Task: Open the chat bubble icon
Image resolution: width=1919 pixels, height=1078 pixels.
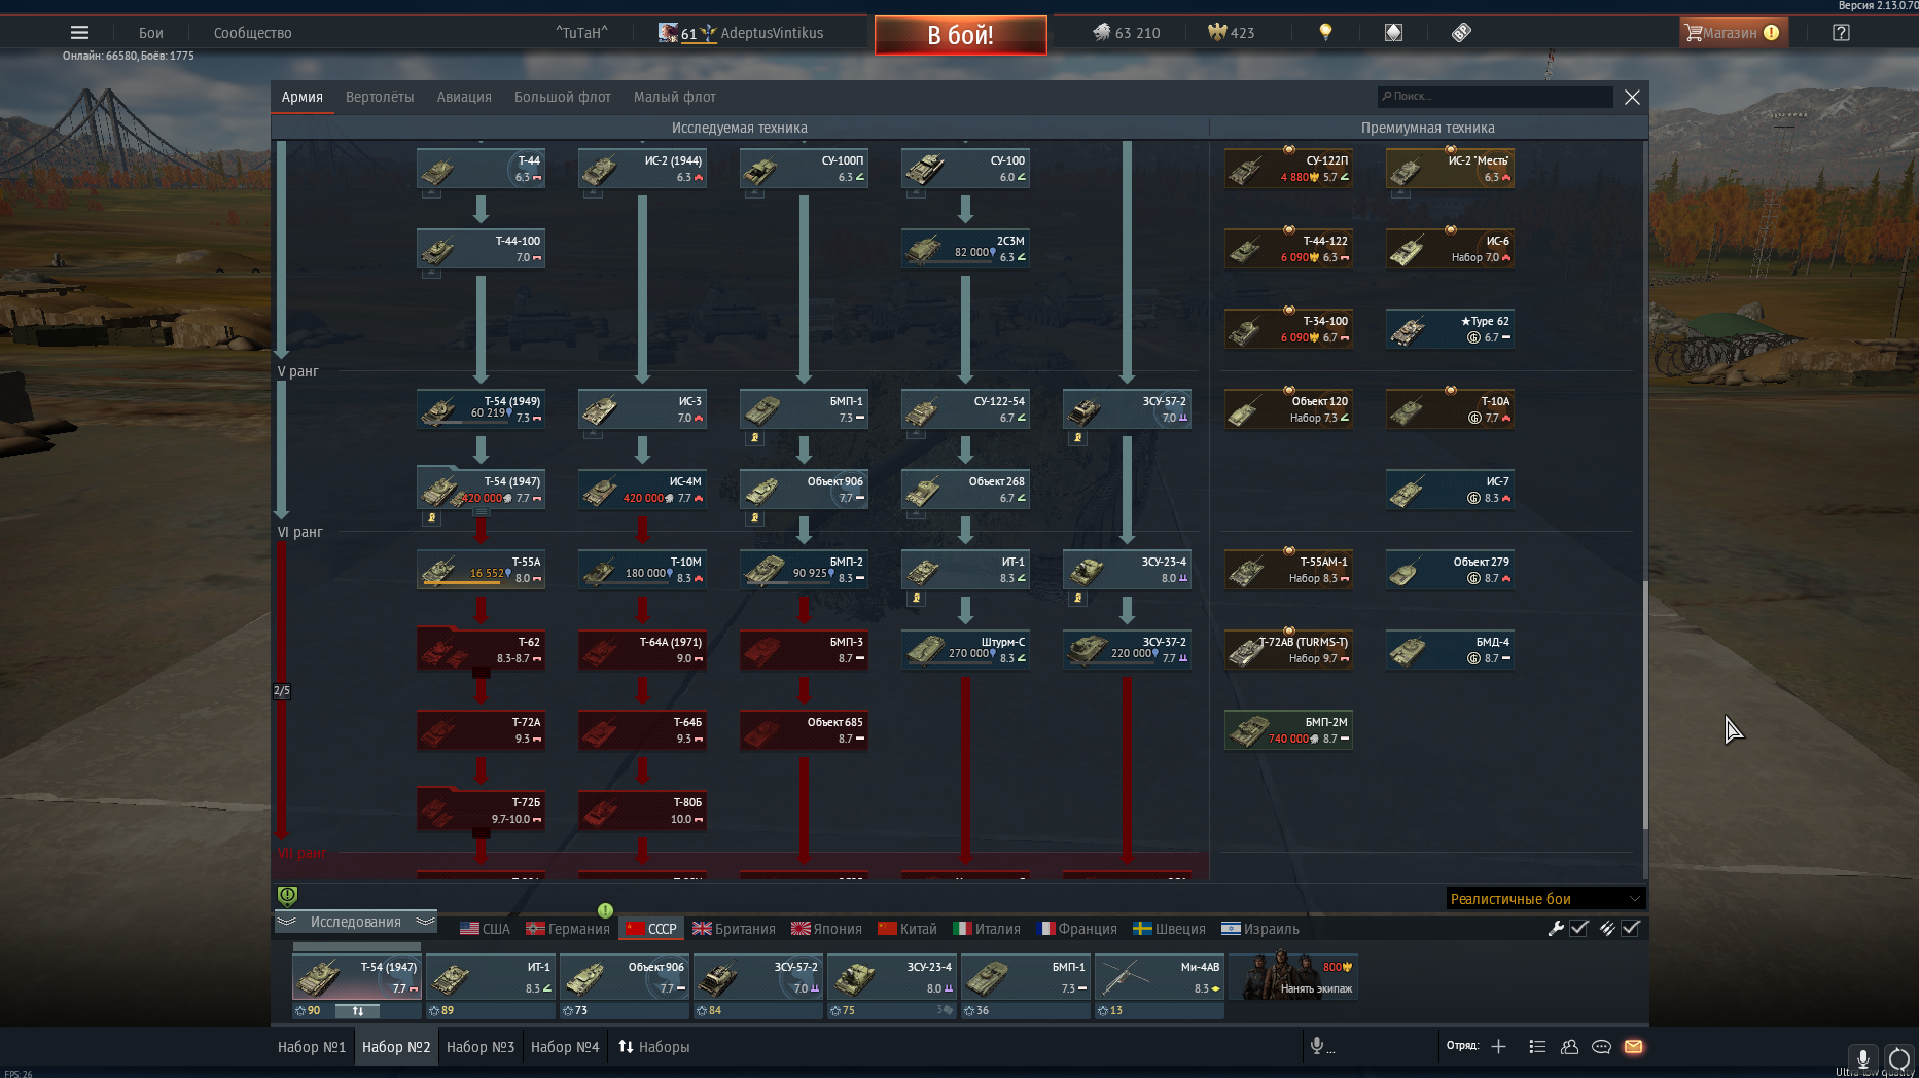Action: point(1601,1046)
